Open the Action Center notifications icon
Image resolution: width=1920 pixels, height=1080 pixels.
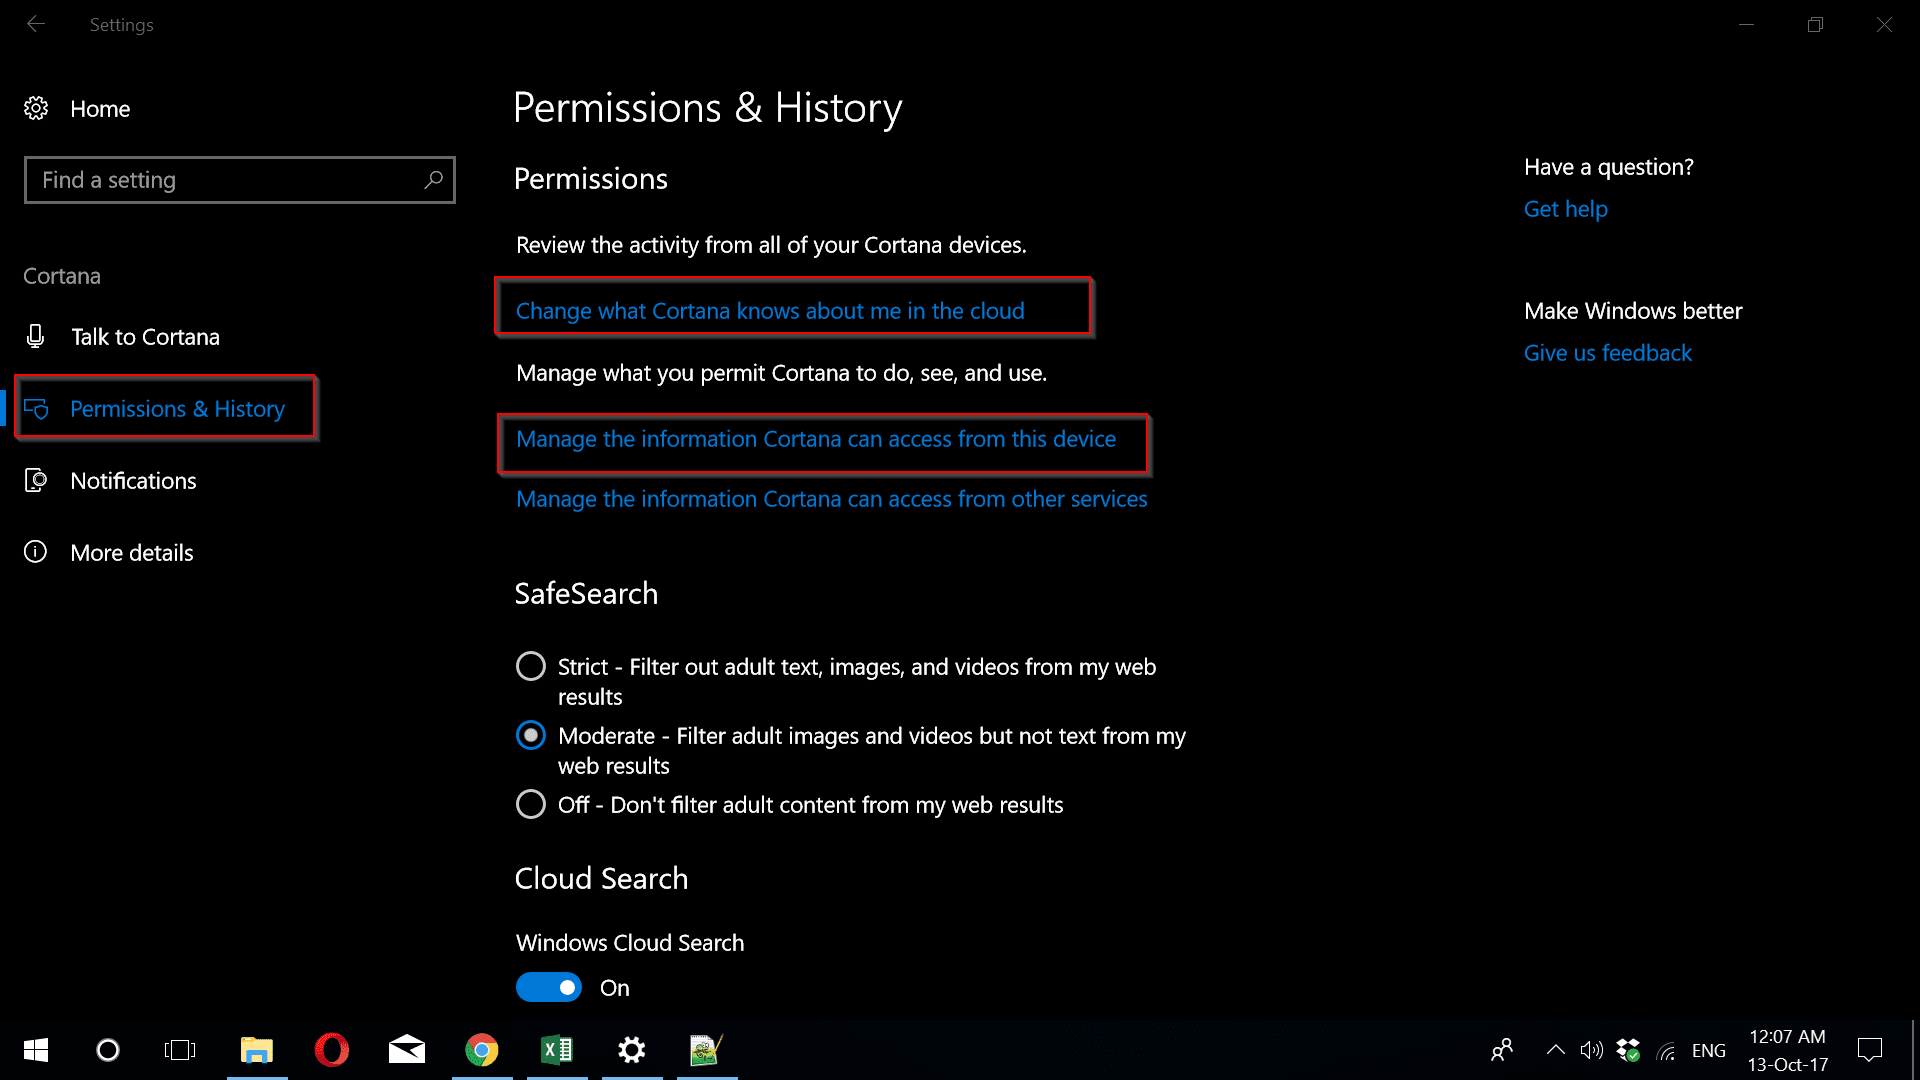click(1870, 1050)
